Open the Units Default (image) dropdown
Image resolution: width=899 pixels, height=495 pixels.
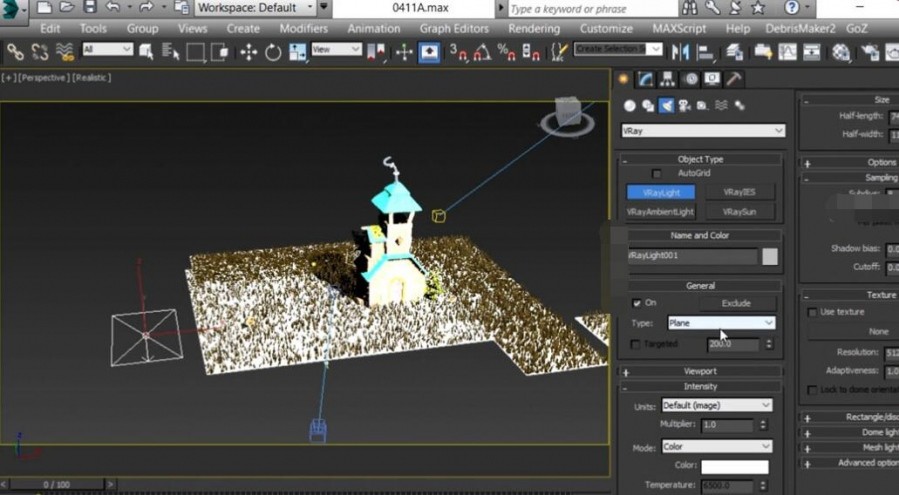[x=717, y=406]
